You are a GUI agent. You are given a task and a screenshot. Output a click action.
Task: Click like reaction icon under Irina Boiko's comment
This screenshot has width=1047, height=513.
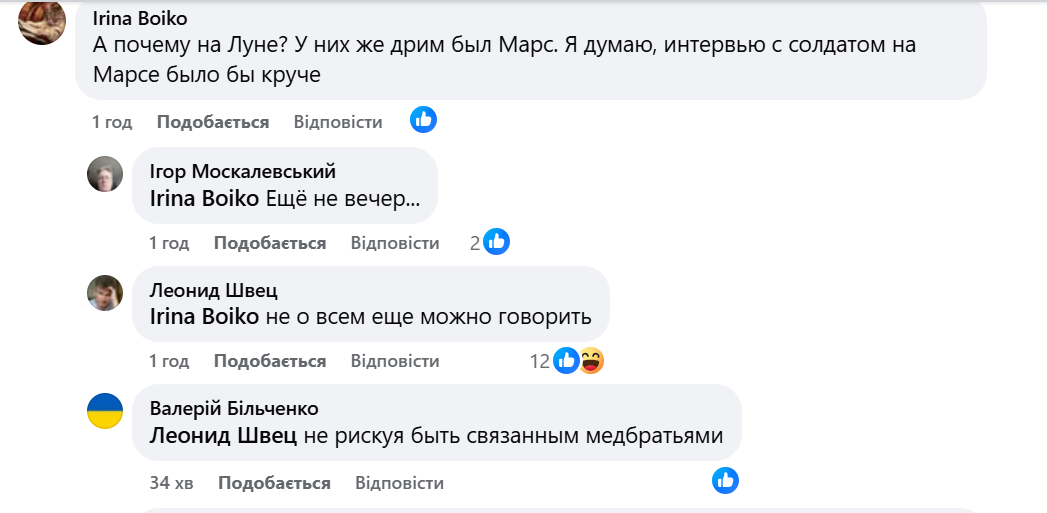click(424, 121)
